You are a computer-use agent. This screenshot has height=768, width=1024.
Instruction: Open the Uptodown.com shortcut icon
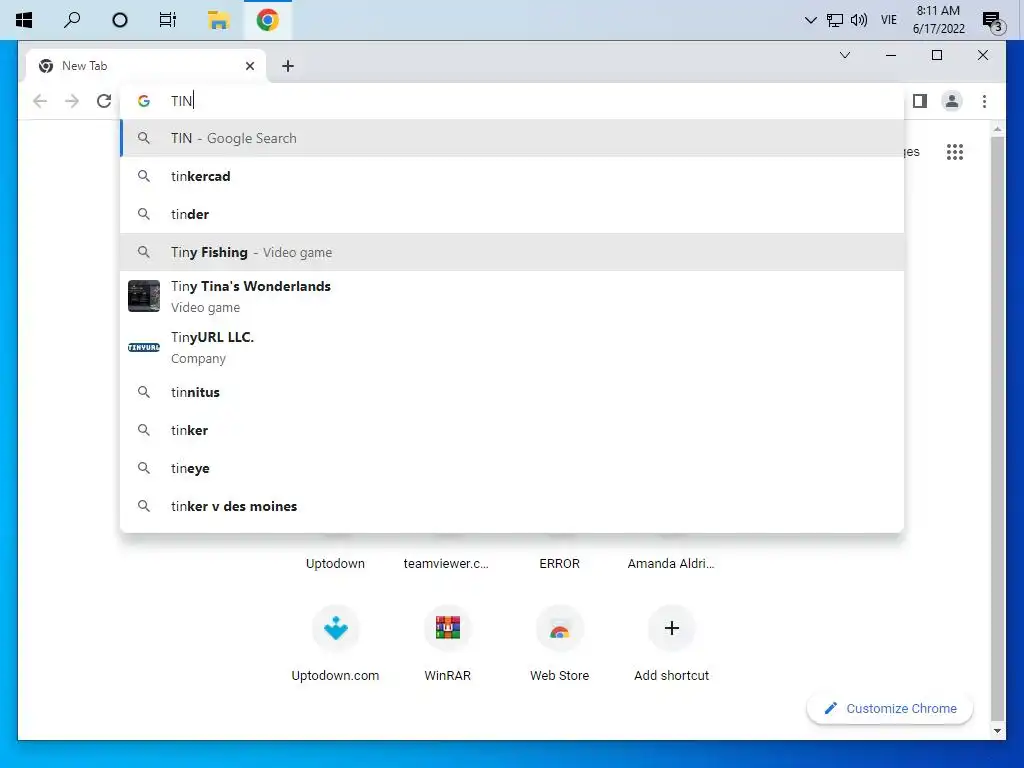click(336, 628)
